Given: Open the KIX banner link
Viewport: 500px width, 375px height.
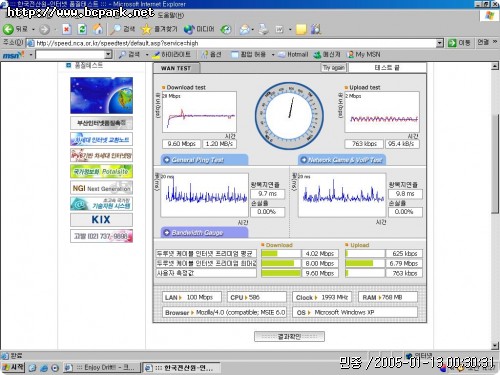Looking at the screenshot, I should tap(101, 220).
